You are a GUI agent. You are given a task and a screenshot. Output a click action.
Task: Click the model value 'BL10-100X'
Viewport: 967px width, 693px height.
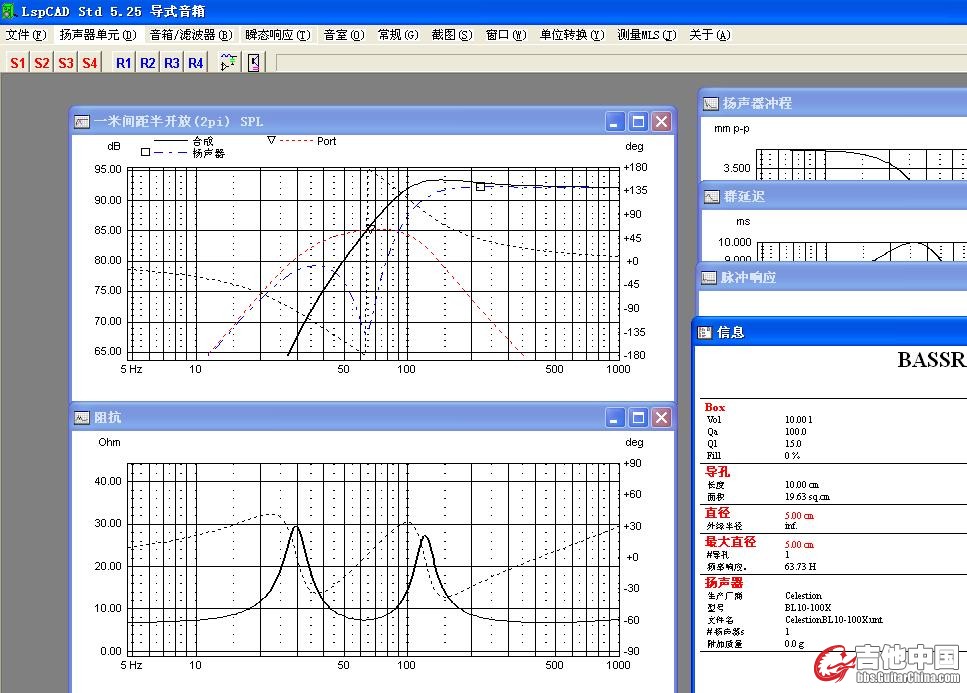[x=808, y=607]
